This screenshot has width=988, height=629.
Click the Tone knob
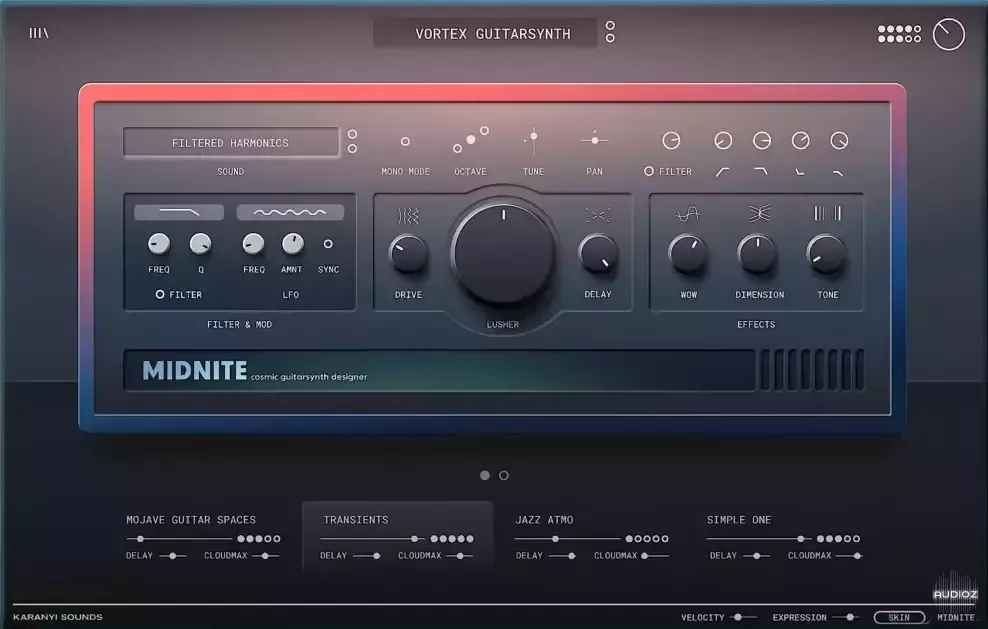point(827,254)
